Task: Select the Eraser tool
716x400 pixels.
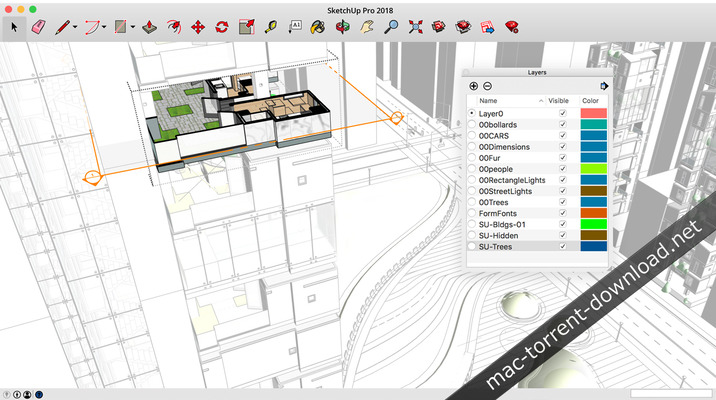Action: [x=38, y=25]
